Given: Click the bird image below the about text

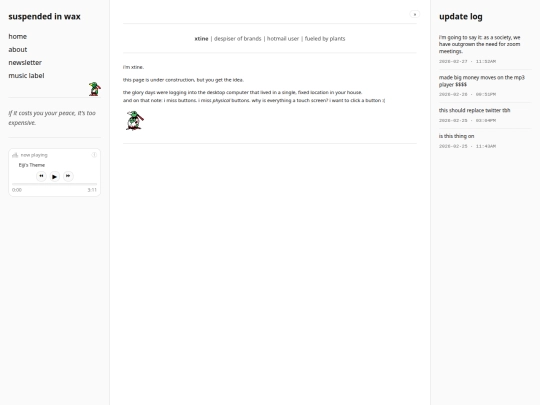Looking at the screenshot, I should click(135, 120).
